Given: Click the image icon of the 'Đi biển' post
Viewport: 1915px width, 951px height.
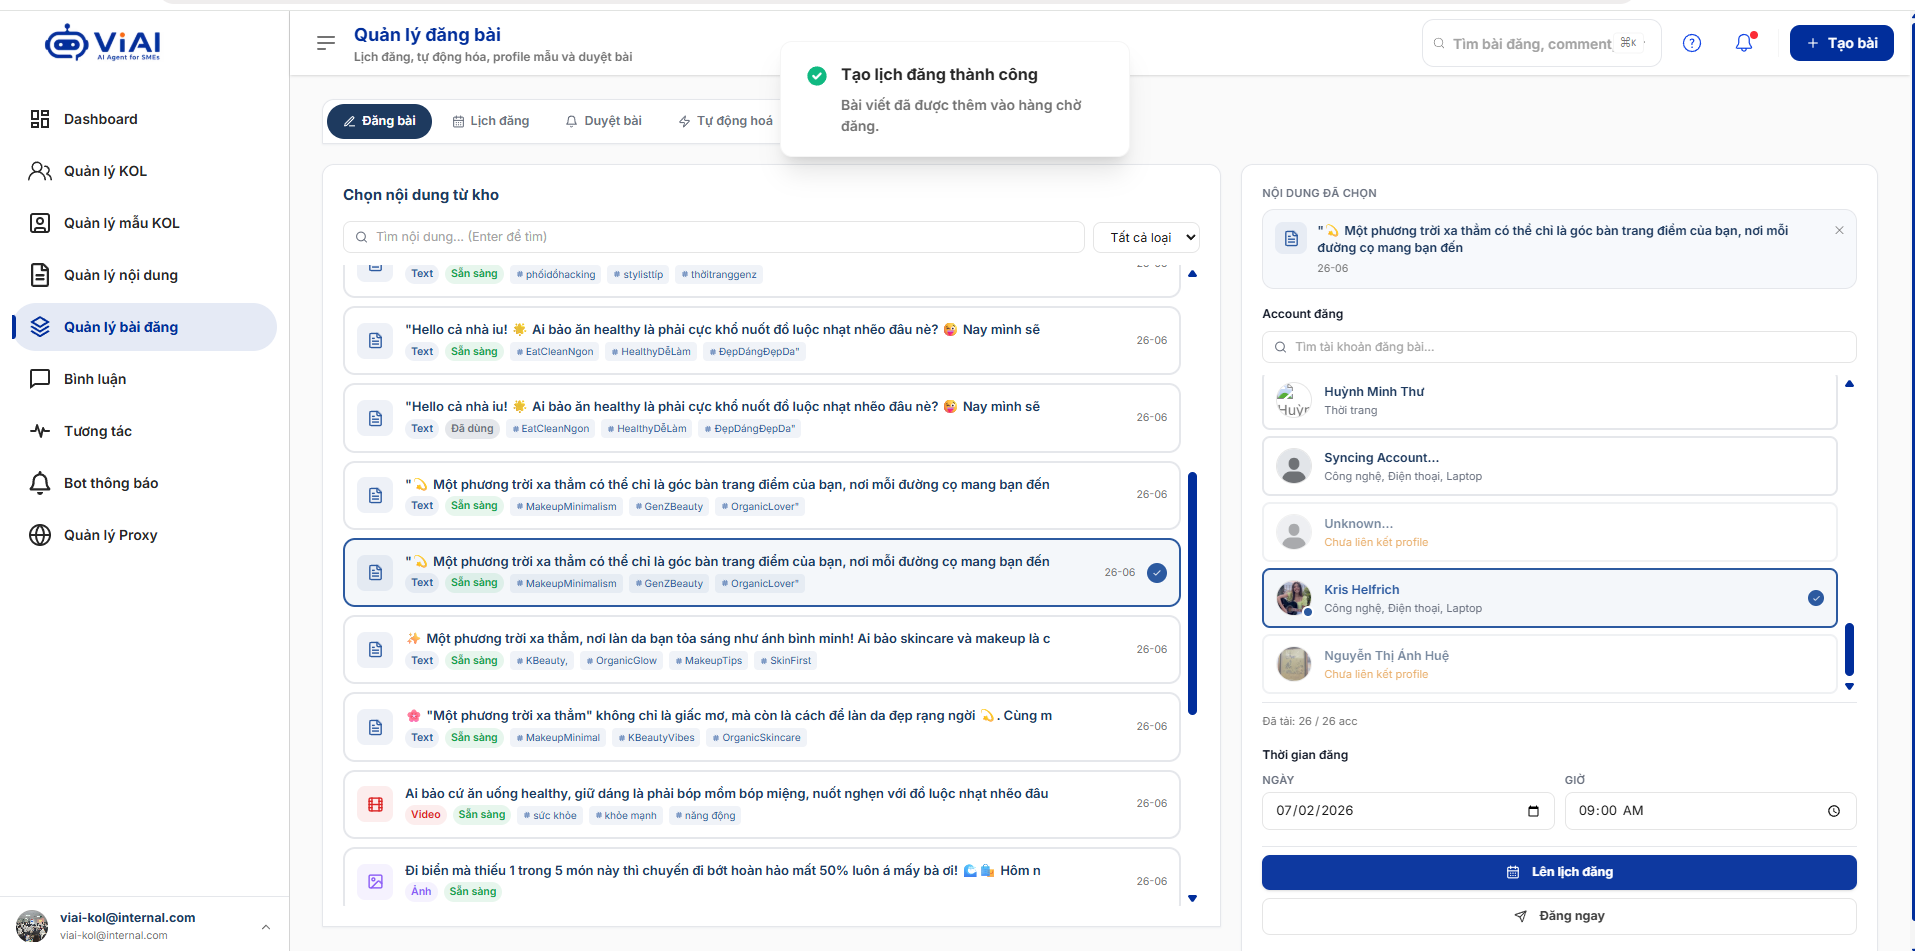Looking at the screenshot, I should click(x=375, y=881).
